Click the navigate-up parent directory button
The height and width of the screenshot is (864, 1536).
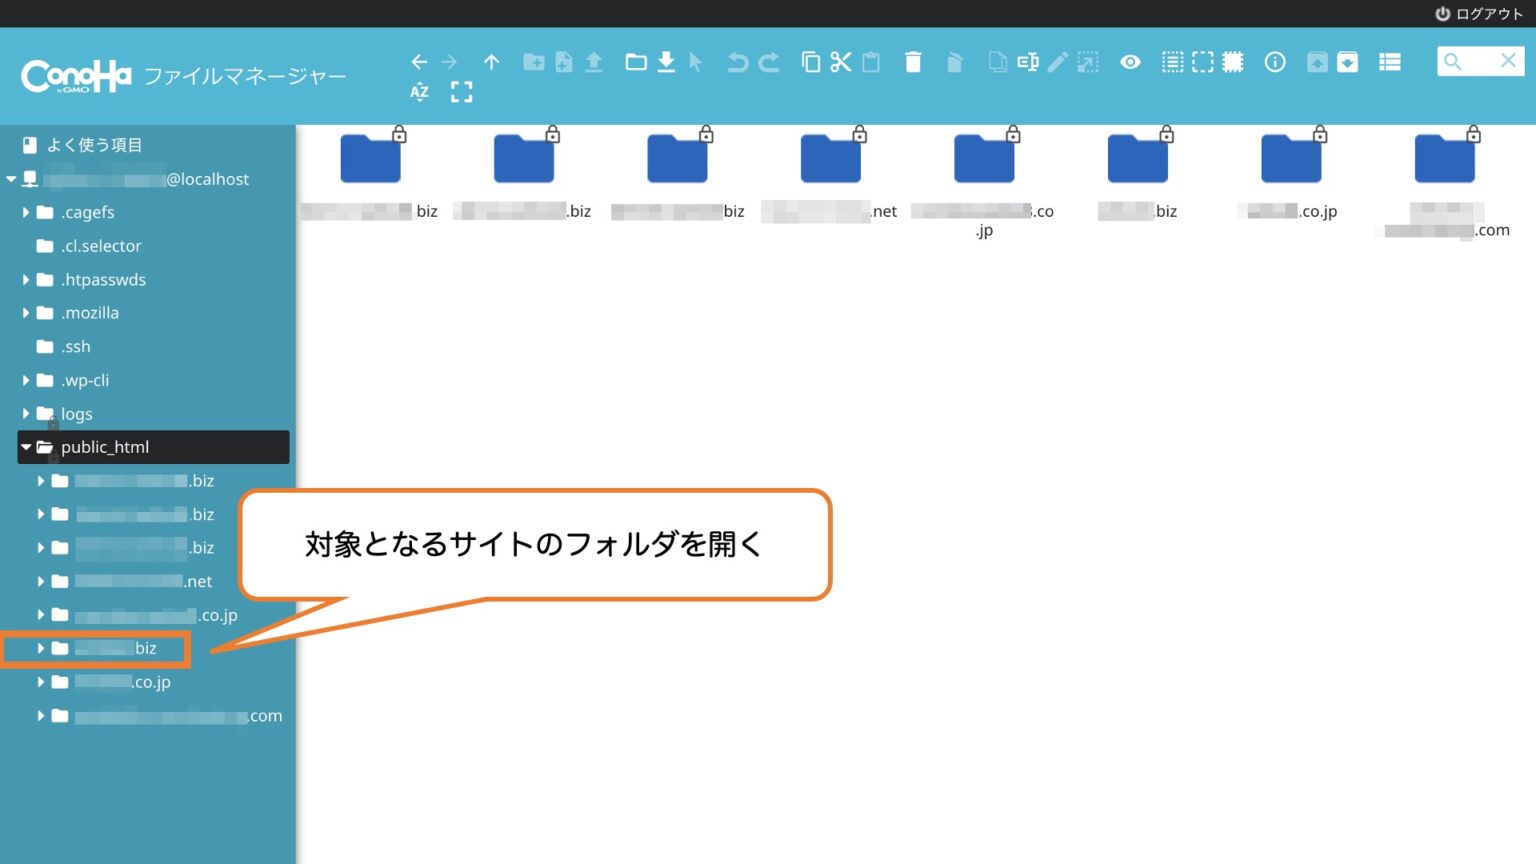(492, 62)
